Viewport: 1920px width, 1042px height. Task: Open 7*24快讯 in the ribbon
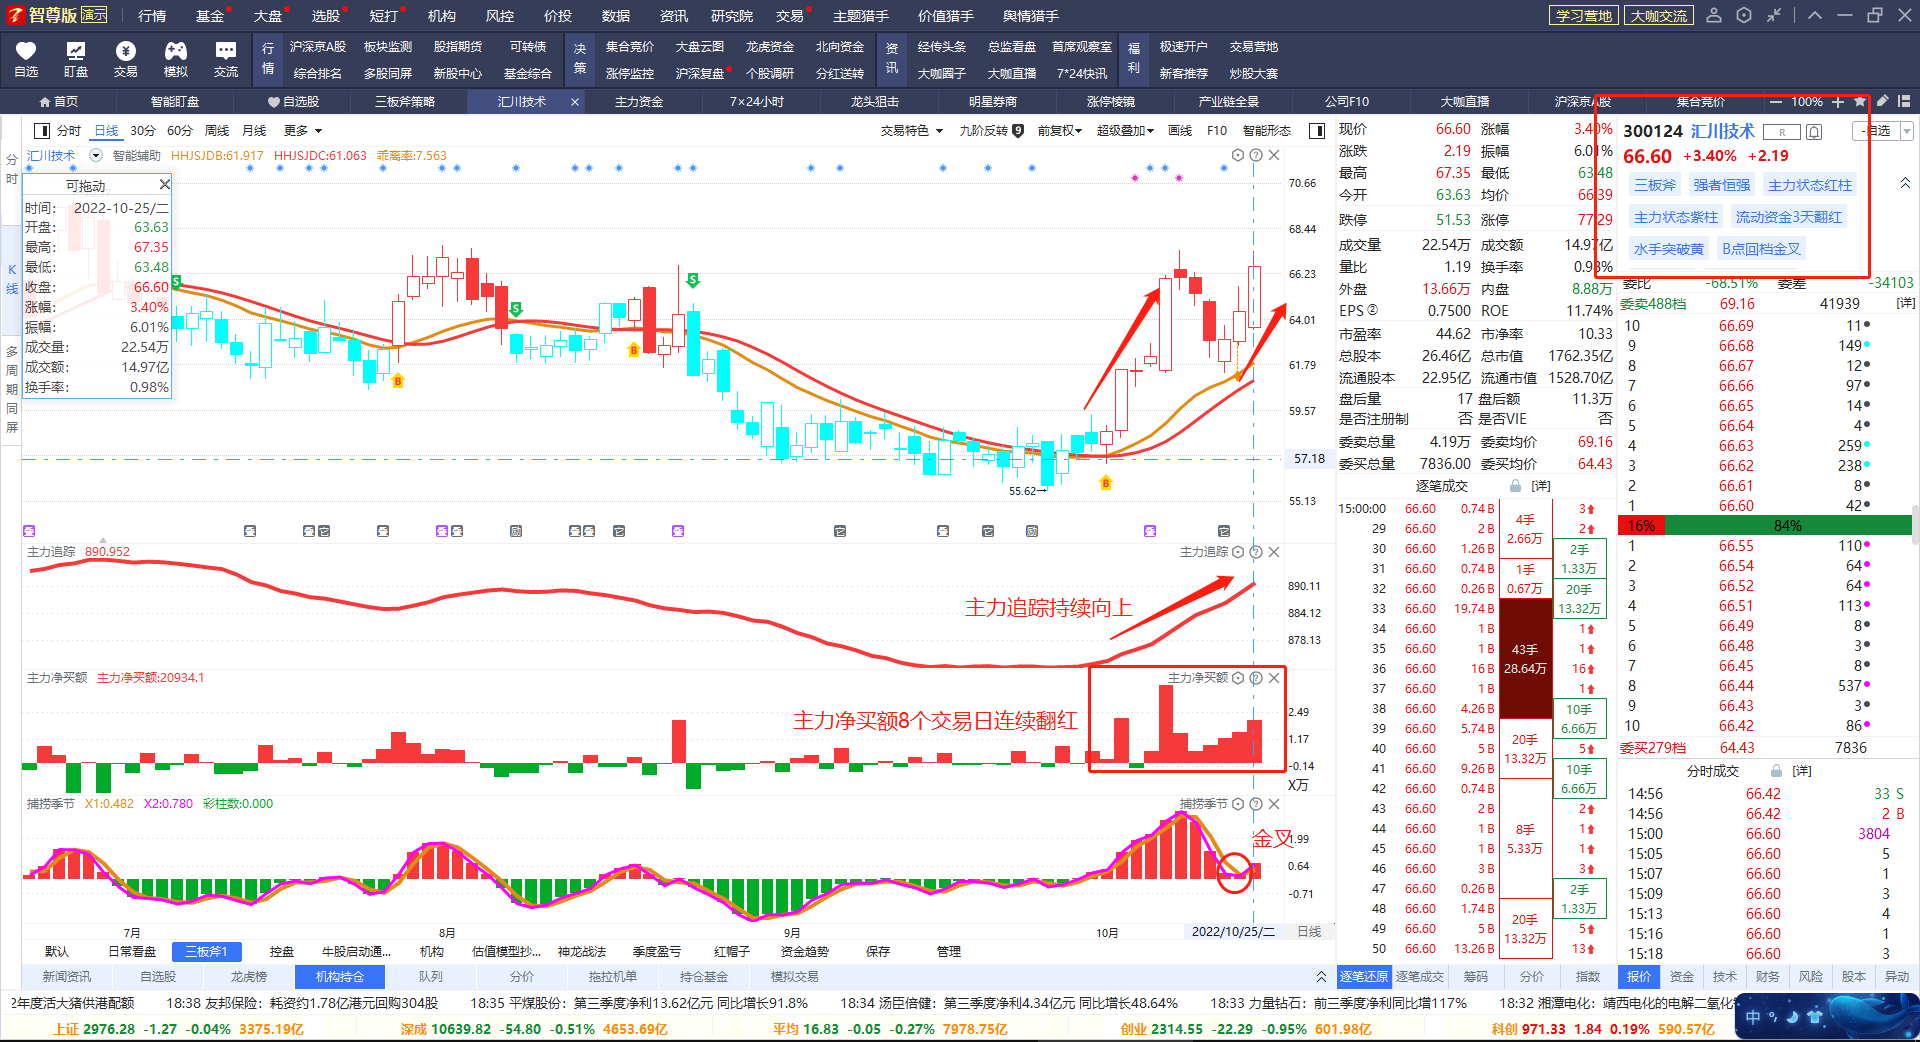click(1081, 73)
